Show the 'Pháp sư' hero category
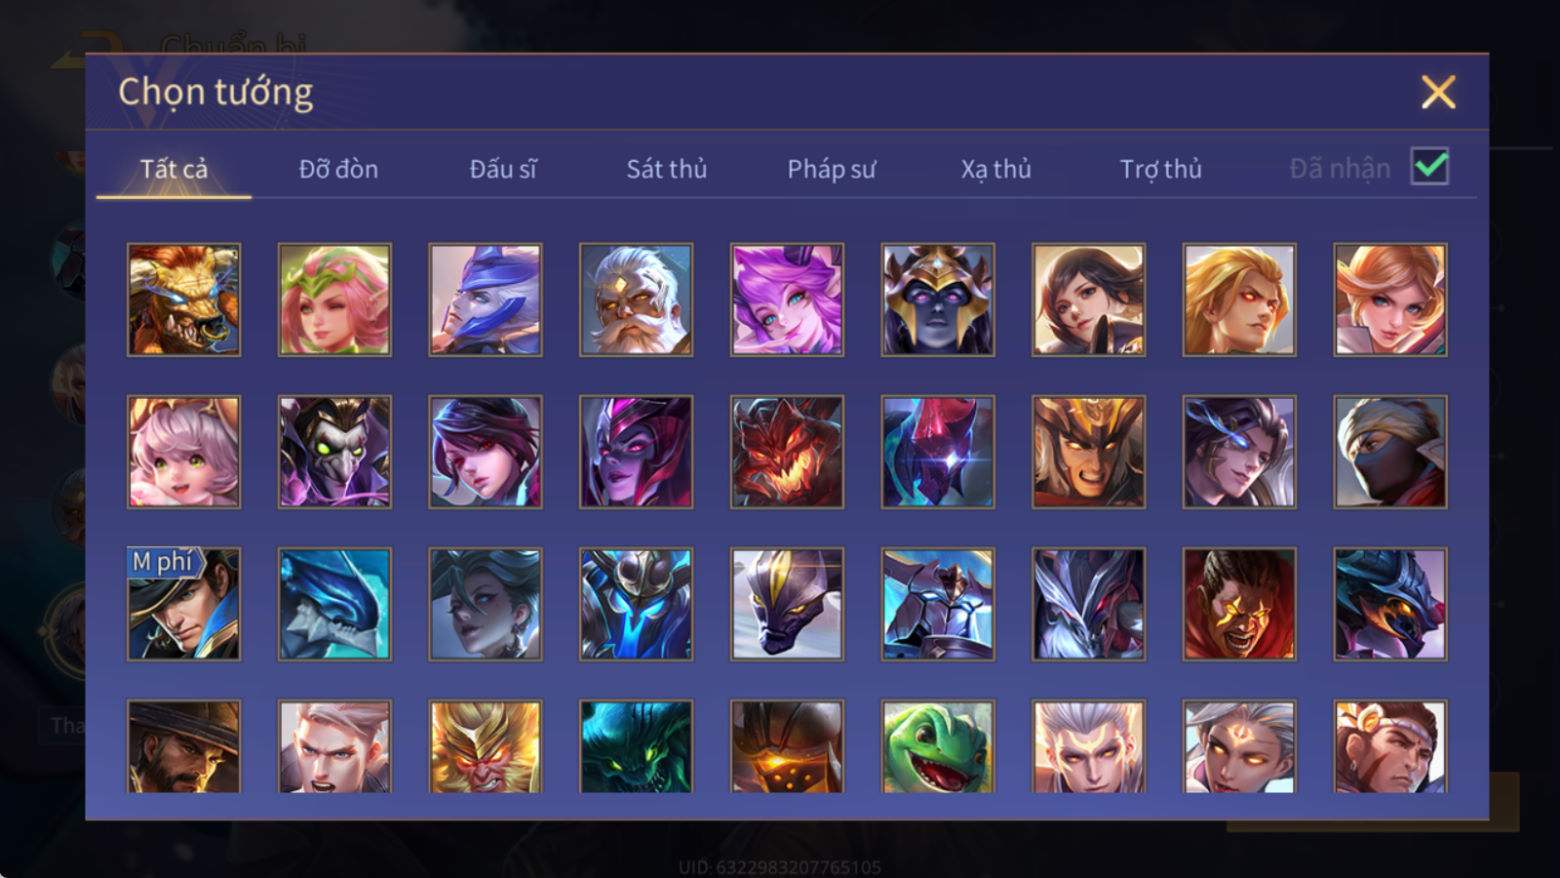1560x878 pixels. click(831, 169)
